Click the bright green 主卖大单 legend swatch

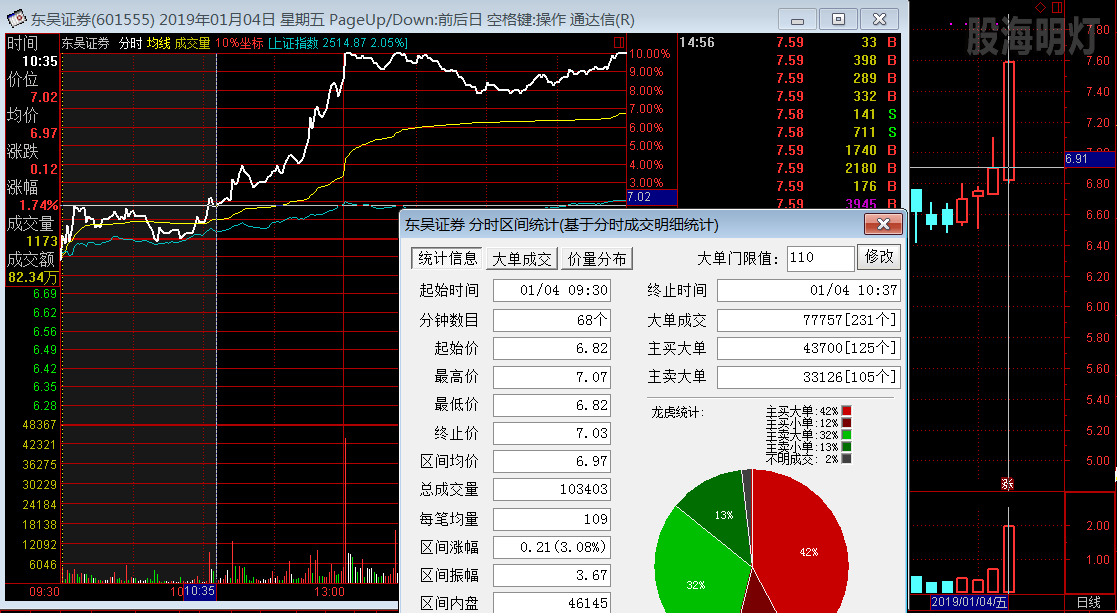click(x=846, y=435)
